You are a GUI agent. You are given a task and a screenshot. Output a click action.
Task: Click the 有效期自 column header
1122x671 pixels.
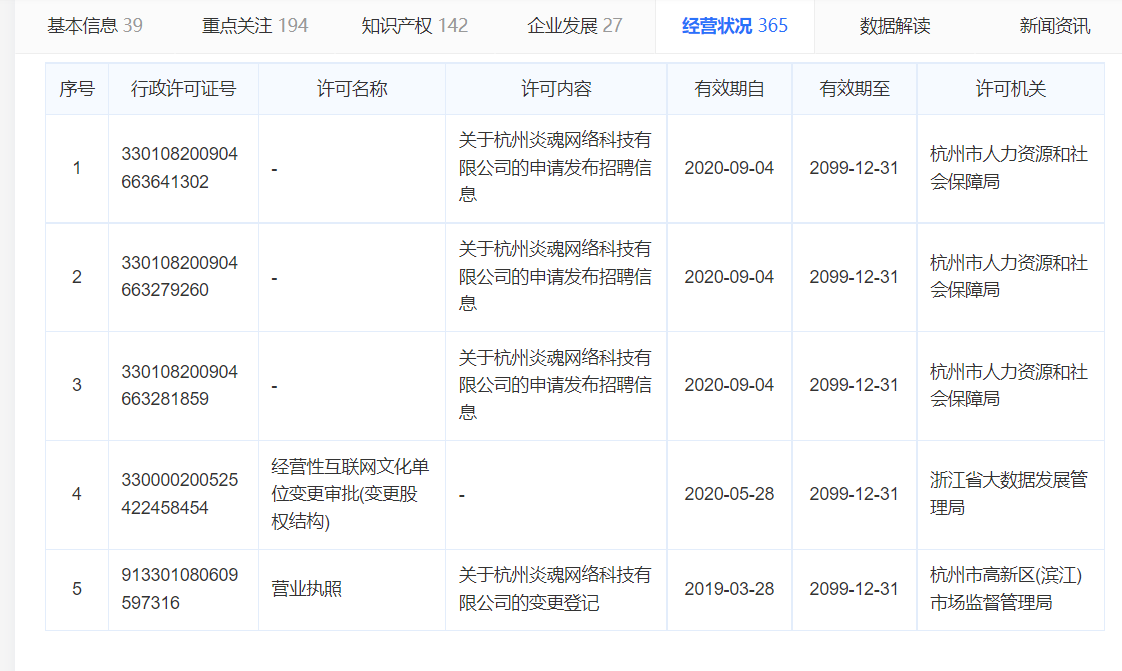click(729, 89)
